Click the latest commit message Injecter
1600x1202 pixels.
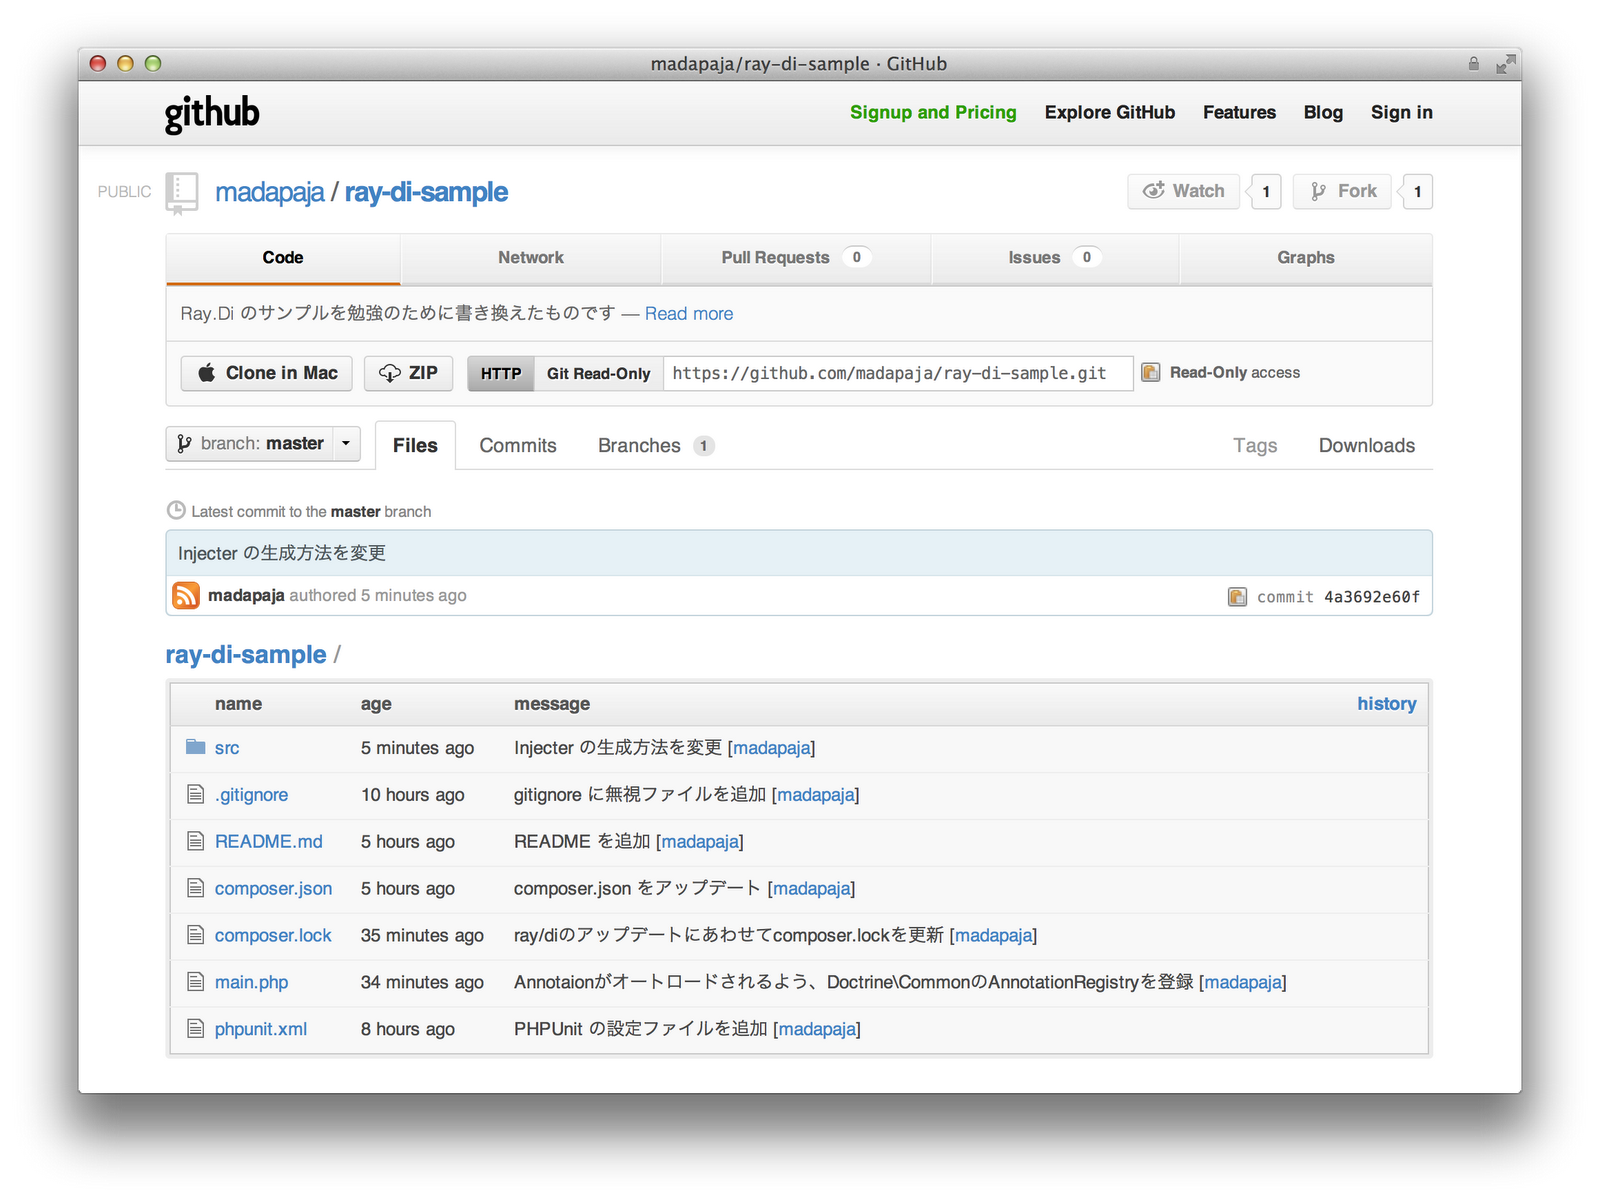coord(282,553)
